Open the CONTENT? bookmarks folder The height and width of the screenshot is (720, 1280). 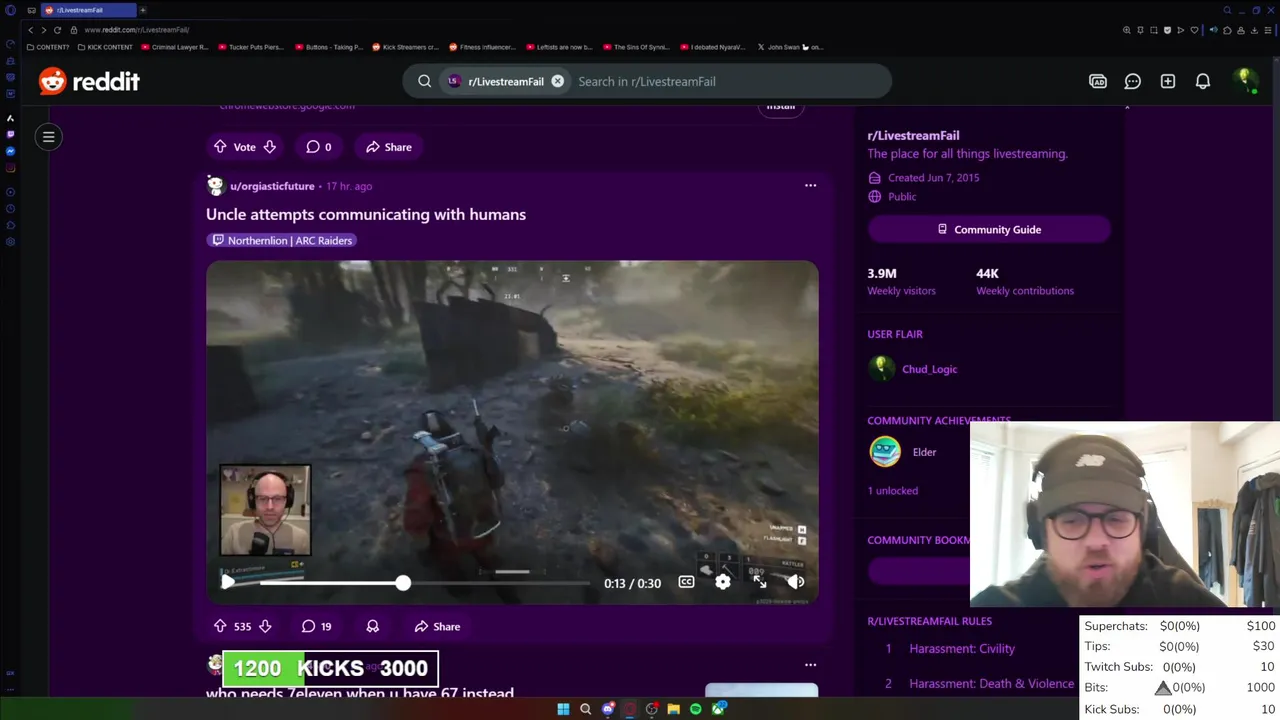[47, 47]
